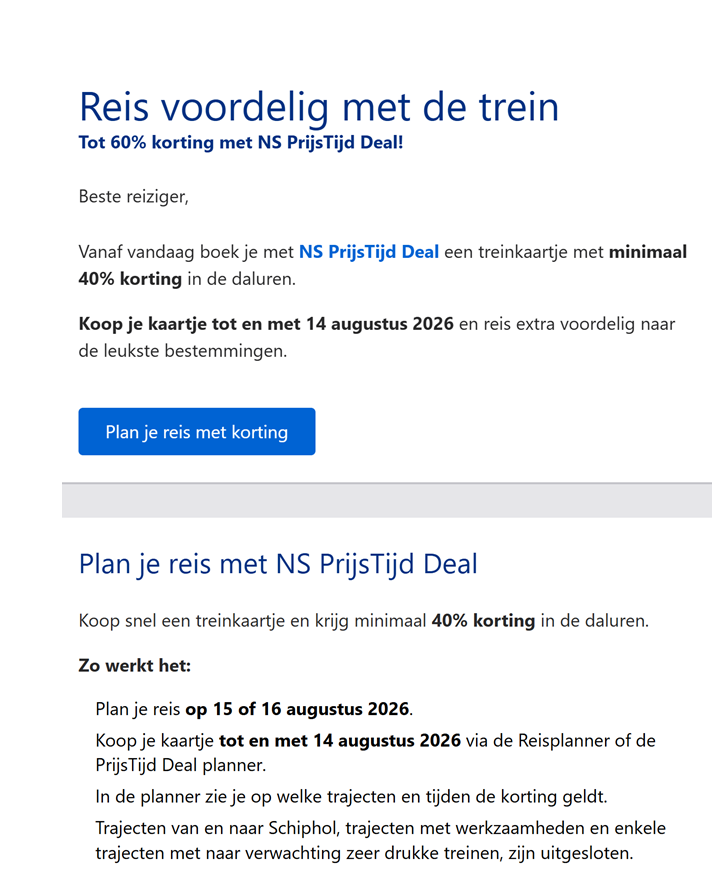Click bold tot en met 14 augustus in list
Image resolution: width=712 pixels, height=890 pixels.
(x=340, y=741)
